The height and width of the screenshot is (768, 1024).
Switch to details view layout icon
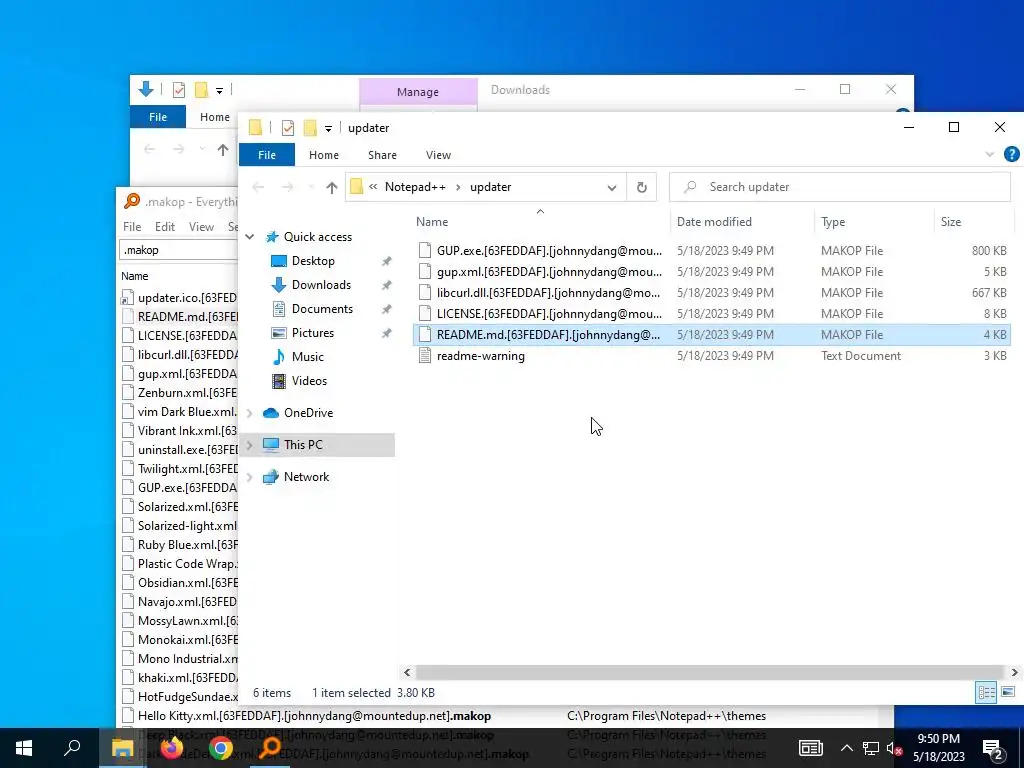point(986,692)
